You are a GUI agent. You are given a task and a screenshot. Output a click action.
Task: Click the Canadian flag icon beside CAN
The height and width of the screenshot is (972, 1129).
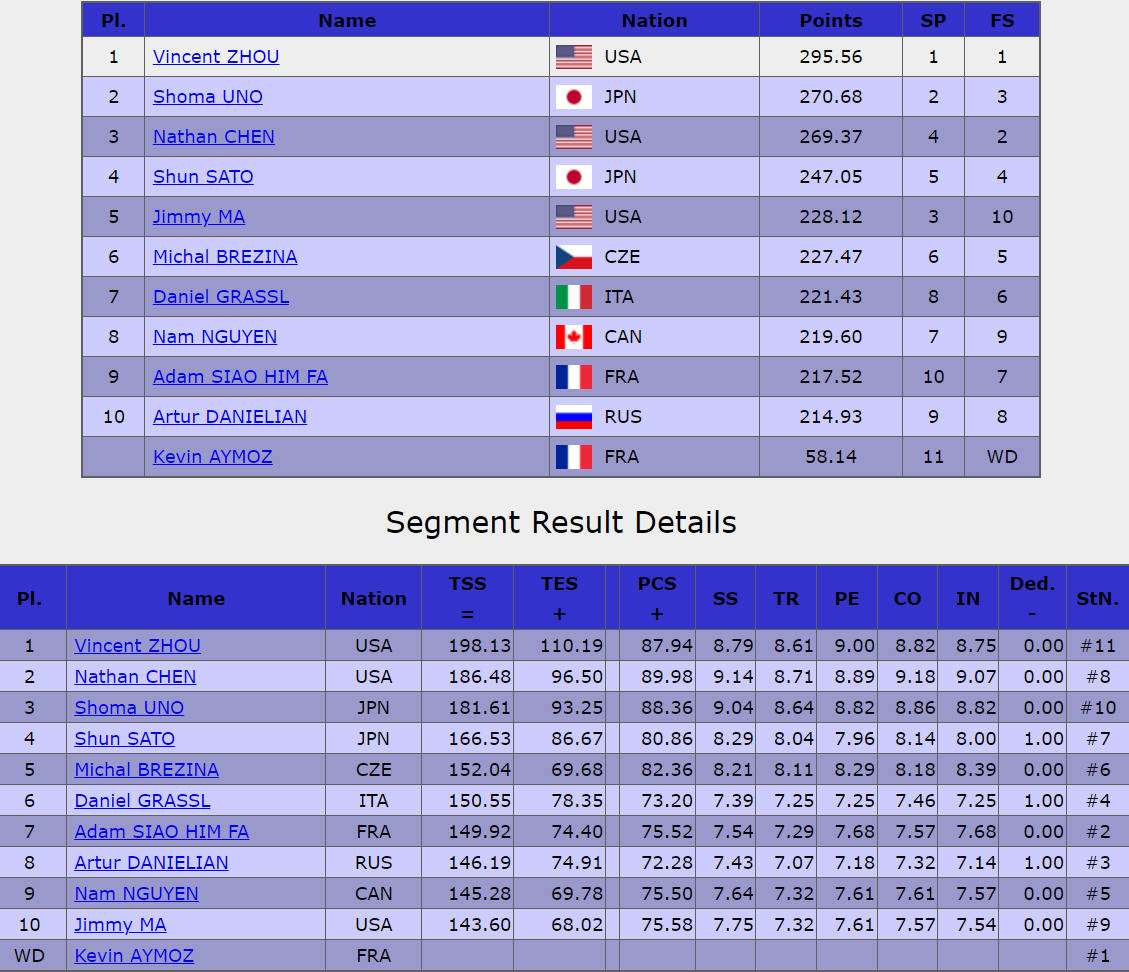[x=574, y=337]
